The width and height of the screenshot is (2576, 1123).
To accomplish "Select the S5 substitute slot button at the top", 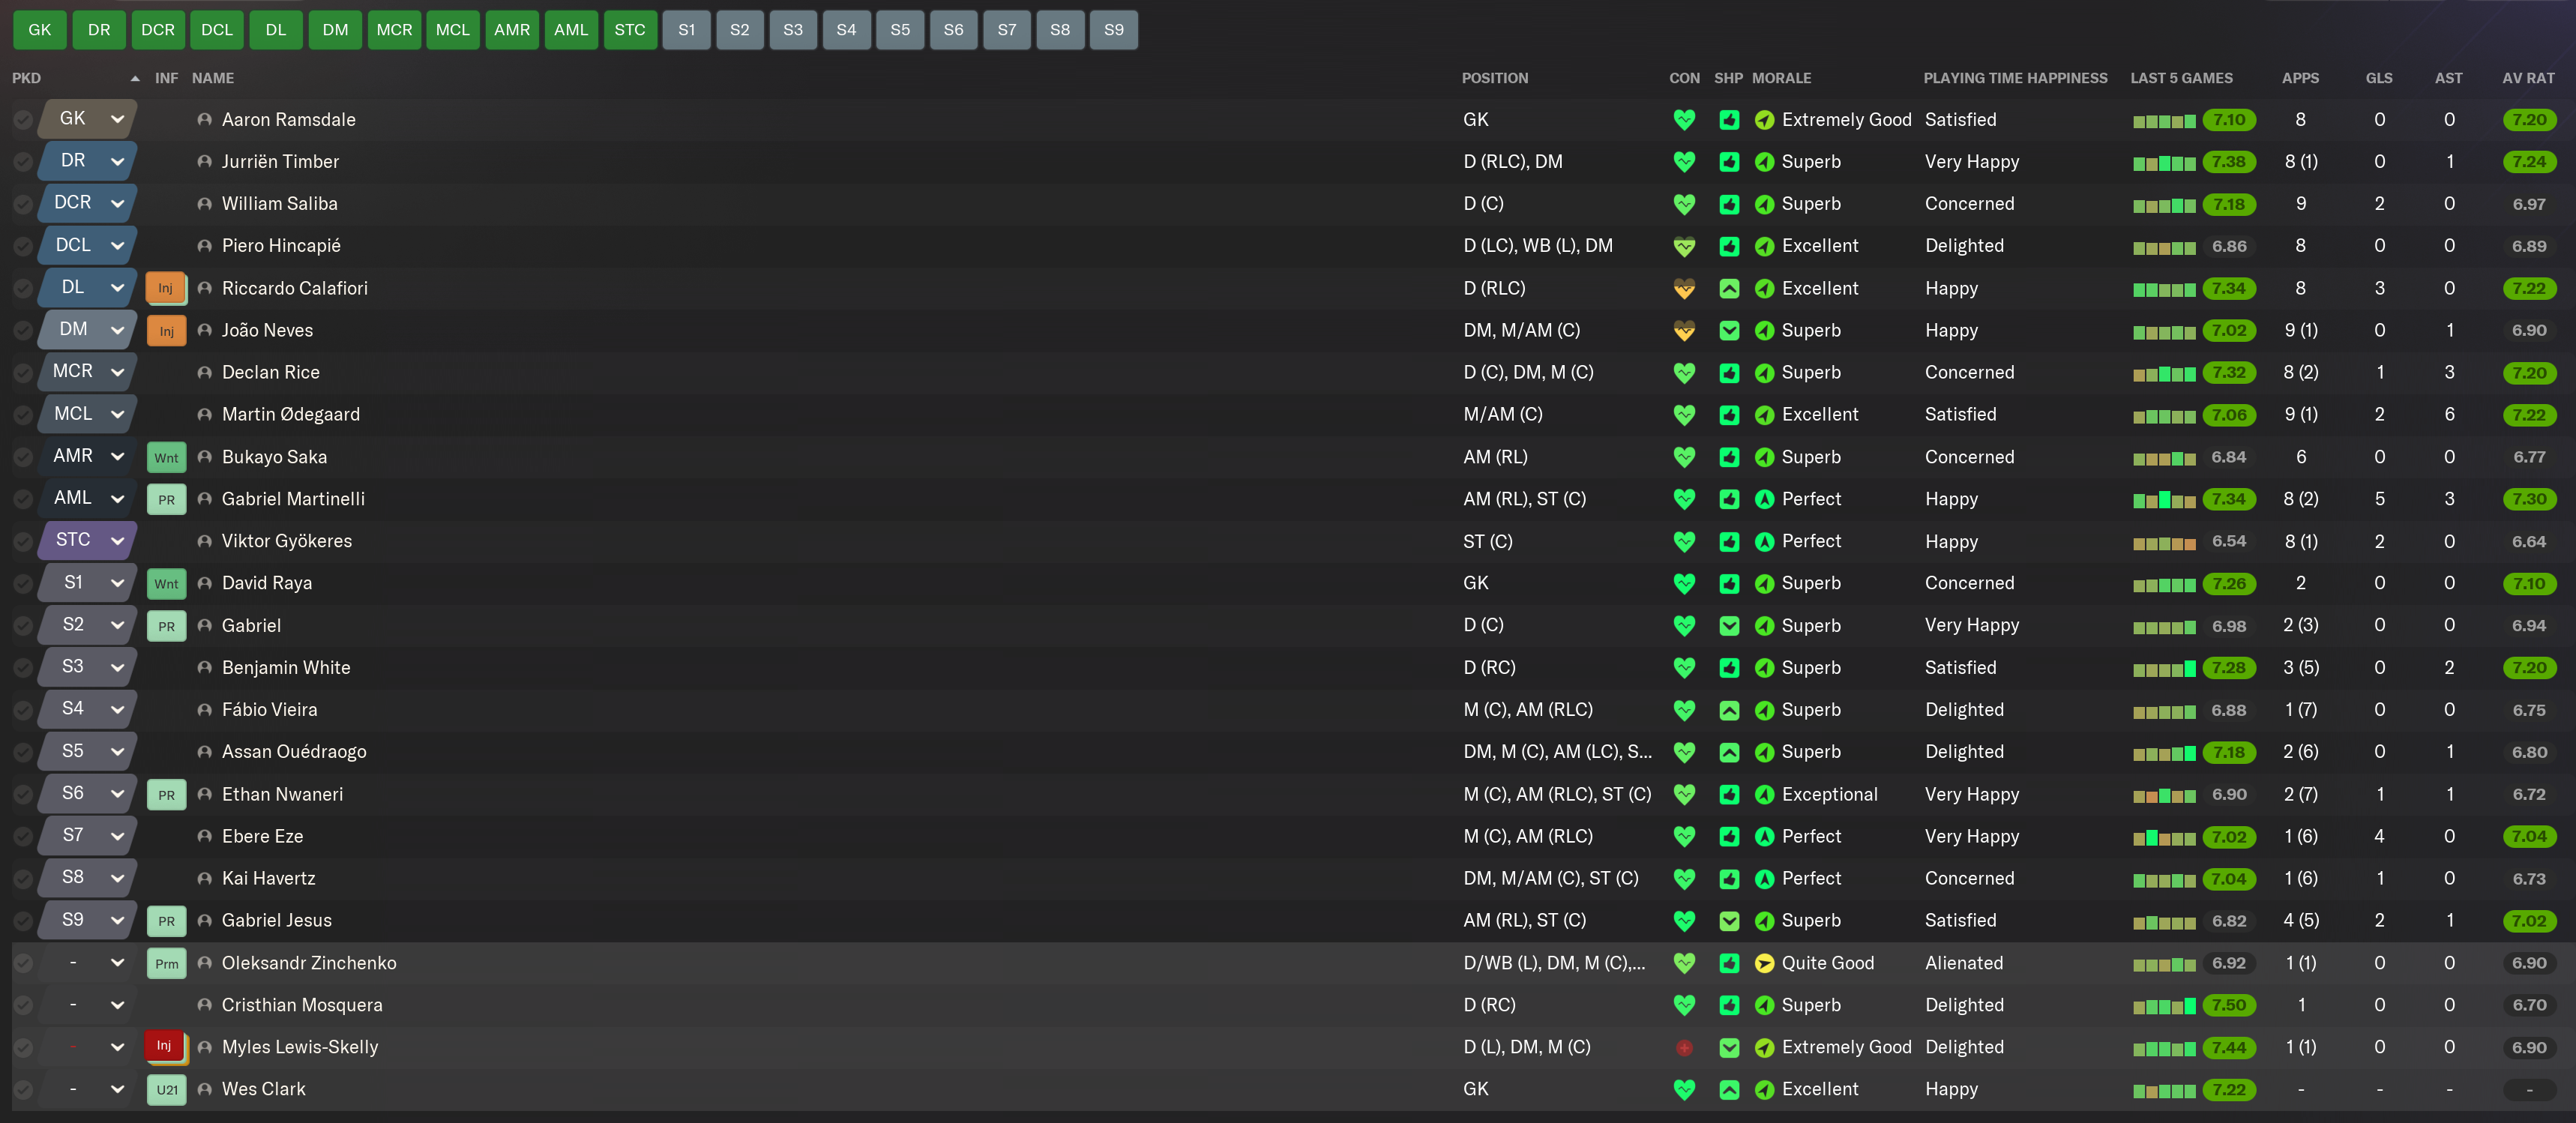I will click(899, 30).
